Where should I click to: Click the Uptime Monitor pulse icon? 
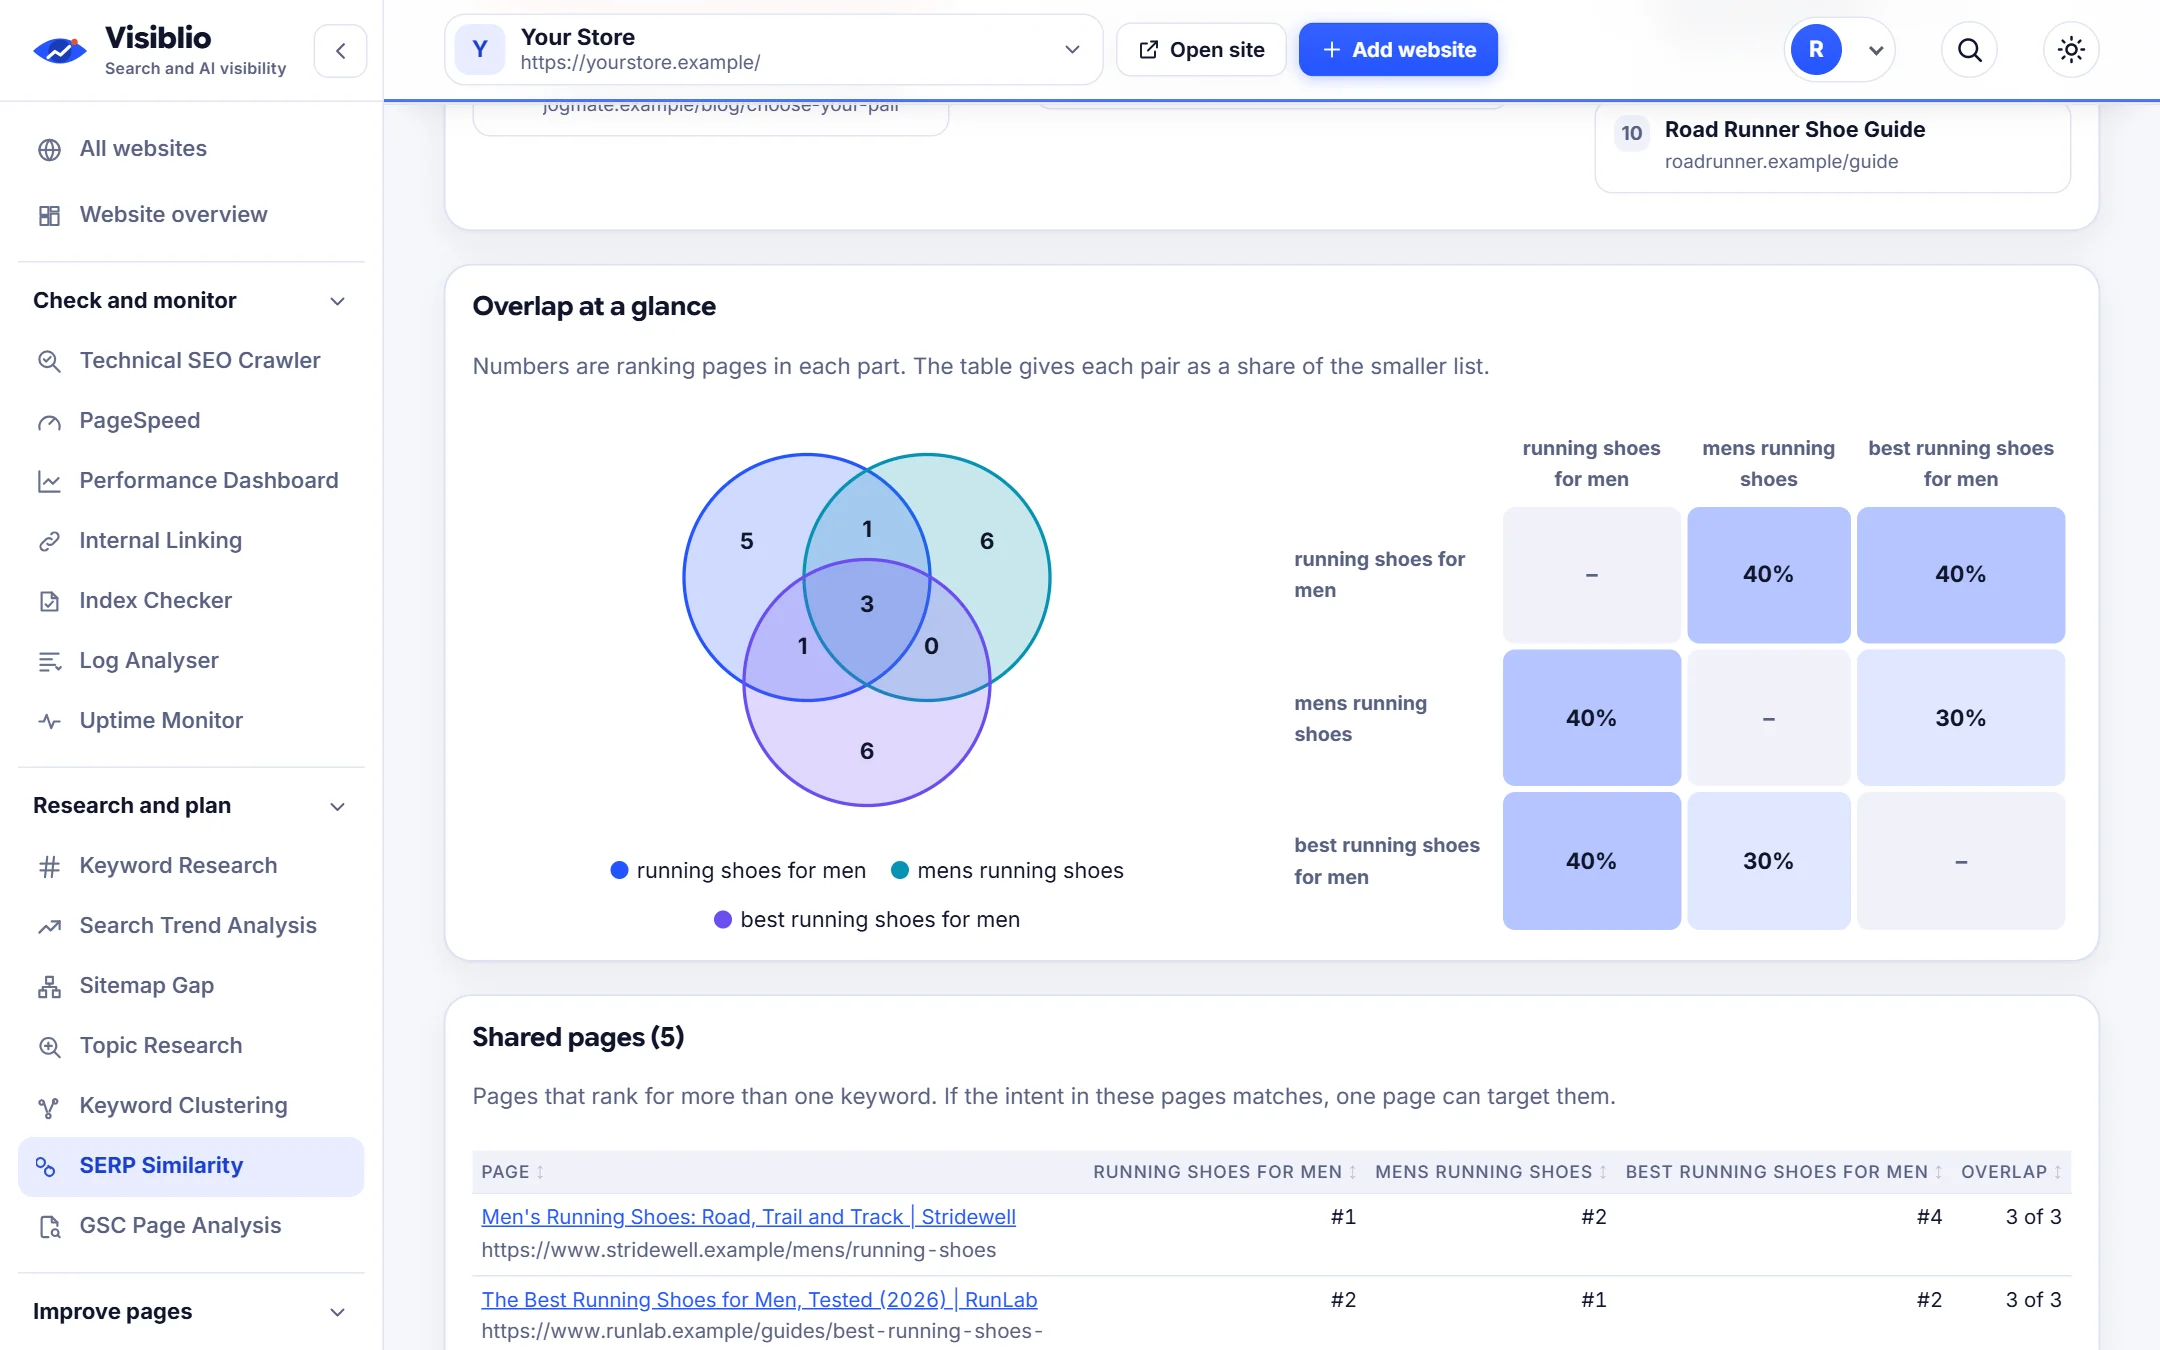pyautogui.click(x=49, y=721)
